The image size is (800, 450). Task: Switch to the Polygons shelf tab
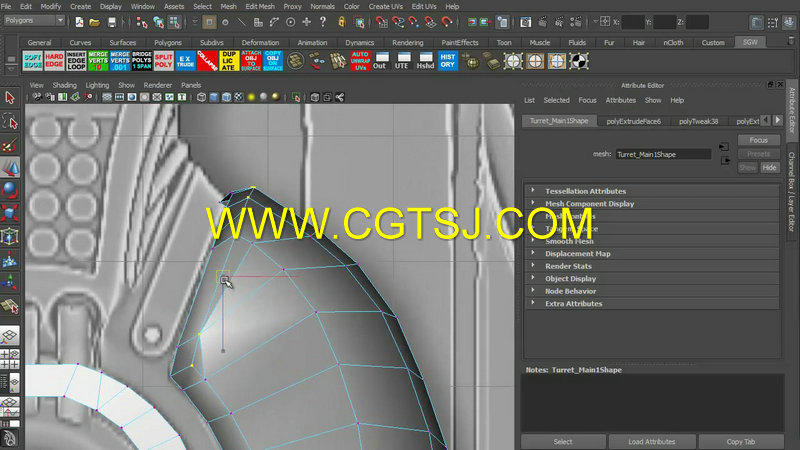point(167,42)
